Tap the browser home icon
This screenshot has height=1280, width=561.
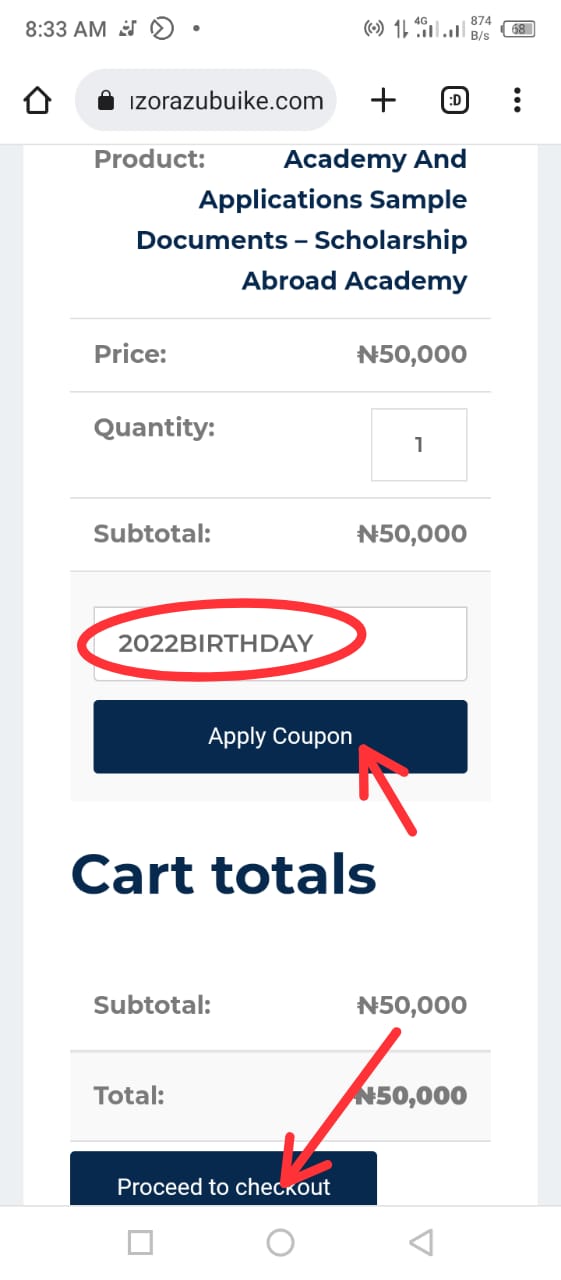37,101
